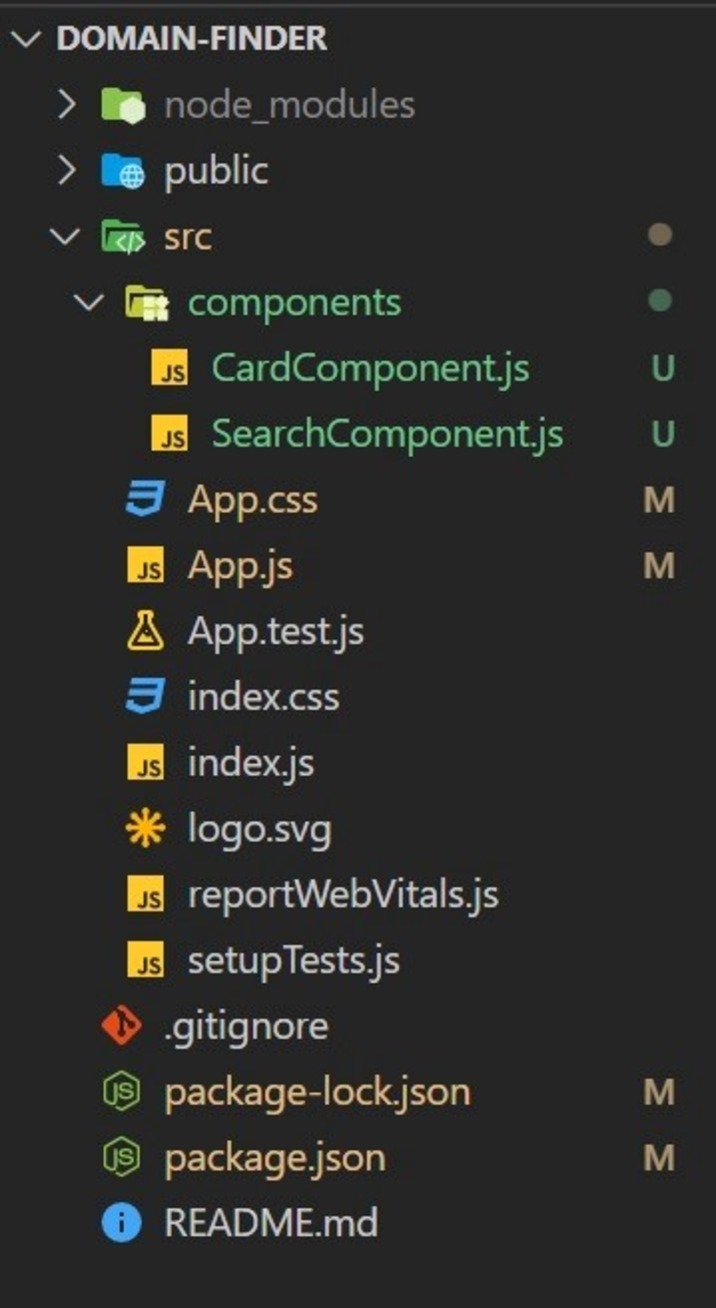Click the components folder icon
This screenshot has height=1308, width=716.
[x=146, y=303]
